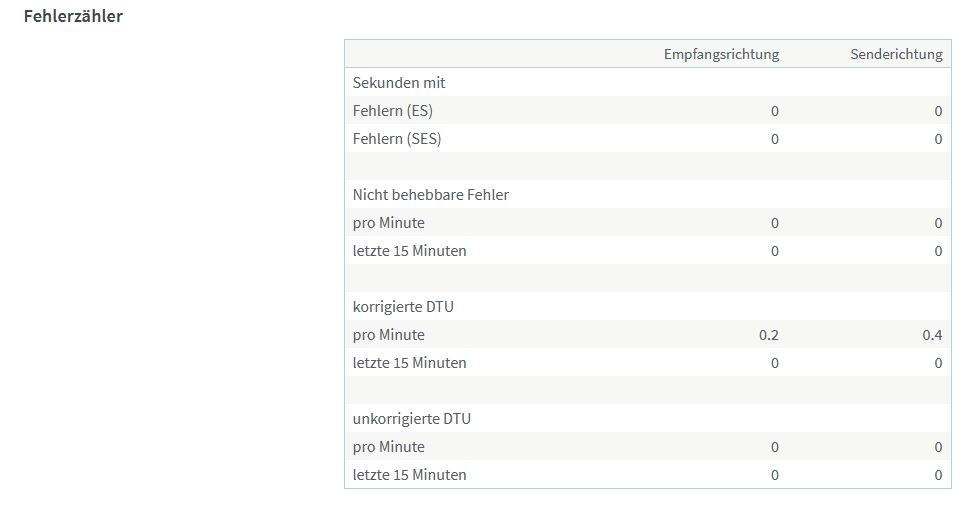Click pro Minute under korrigierte DTU

tap(389, 335)
